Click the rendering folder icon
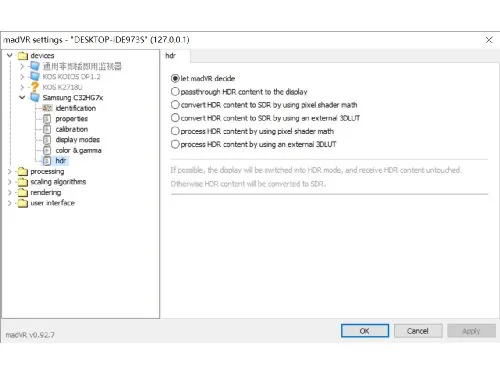500x375 pixels. pyautogui.click(x=23, y=192)
